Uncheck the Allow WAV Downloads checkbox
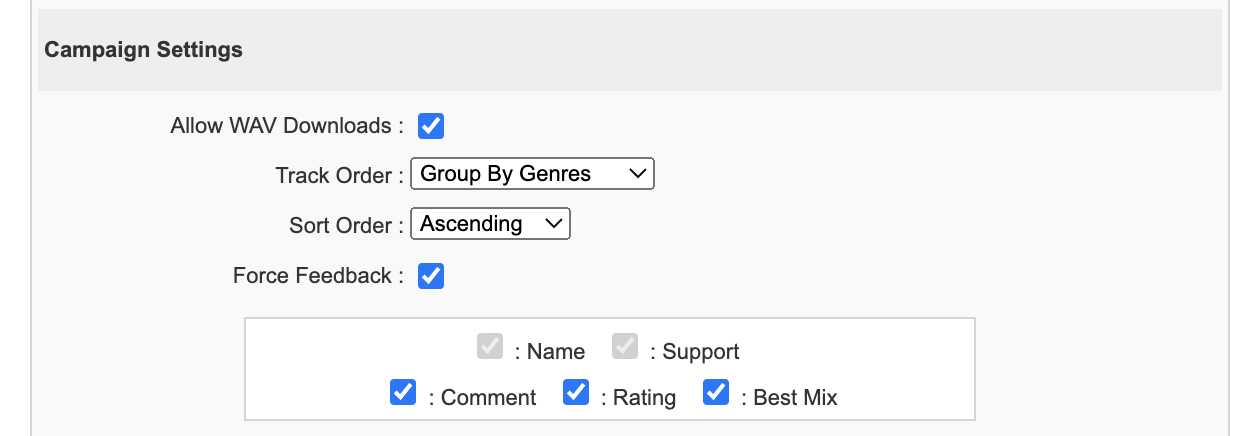 coord(431,126)
